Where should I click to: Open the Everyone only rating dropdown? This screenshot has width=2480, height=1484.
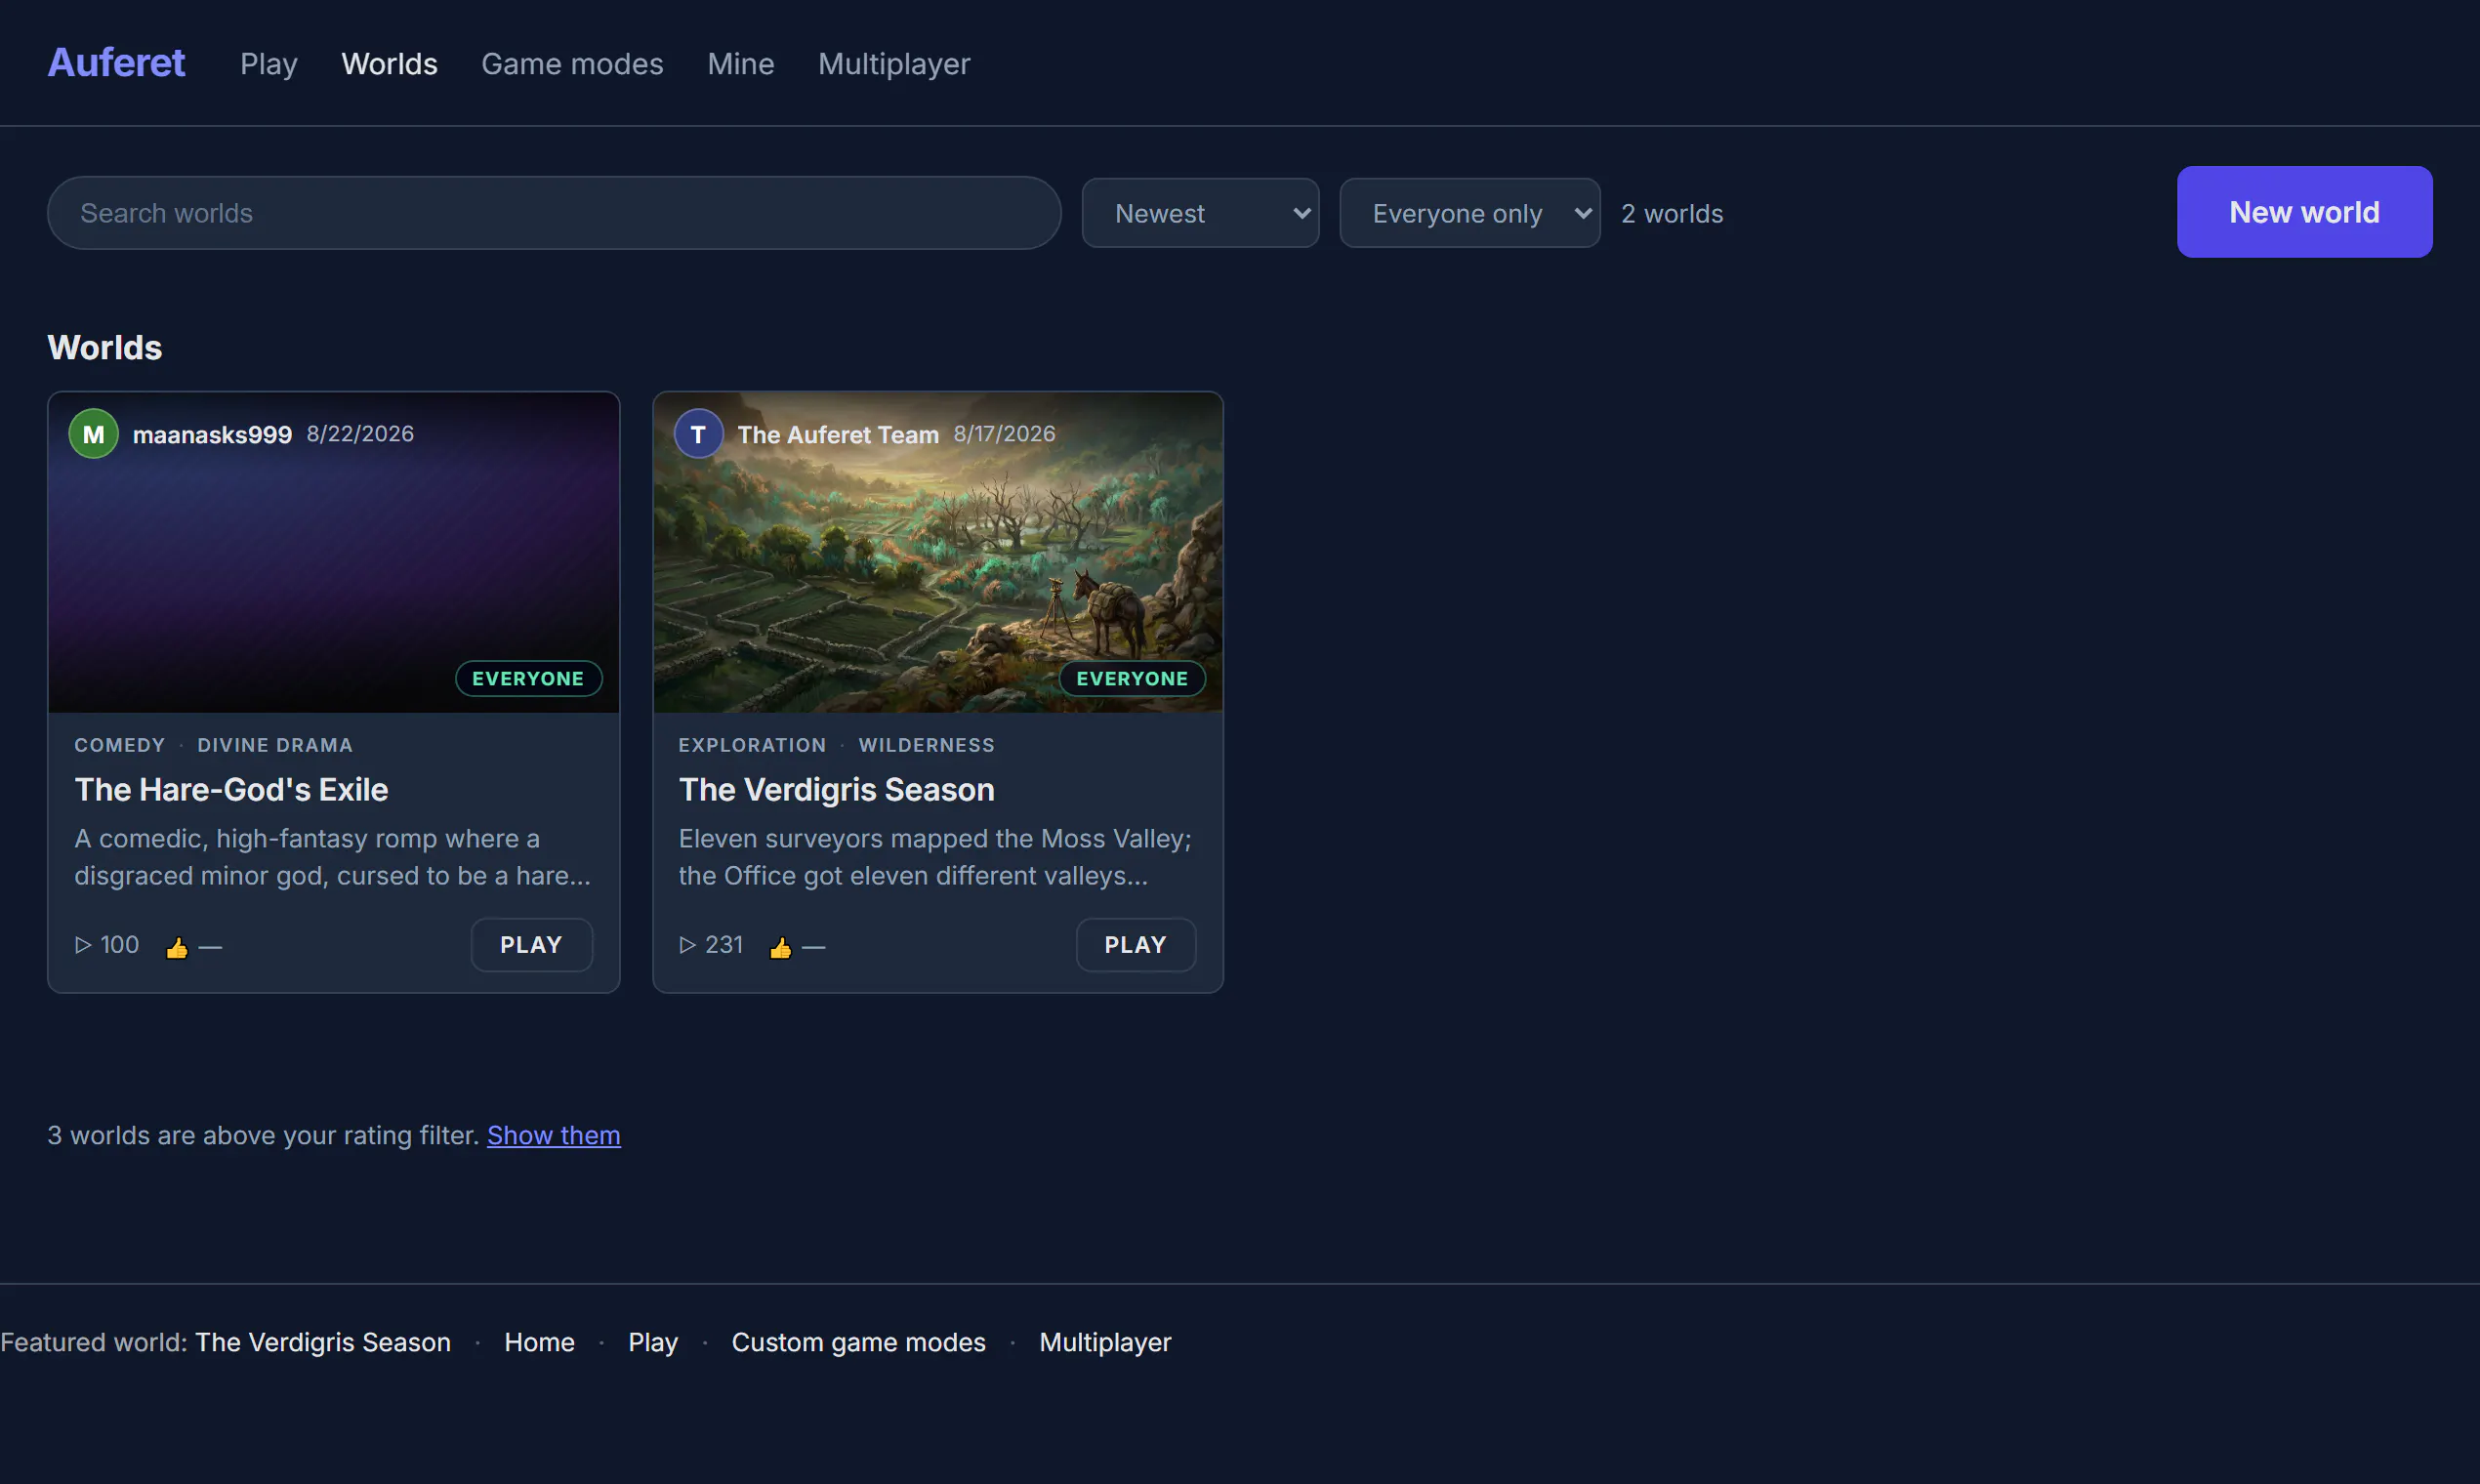tap(1469, 213)
